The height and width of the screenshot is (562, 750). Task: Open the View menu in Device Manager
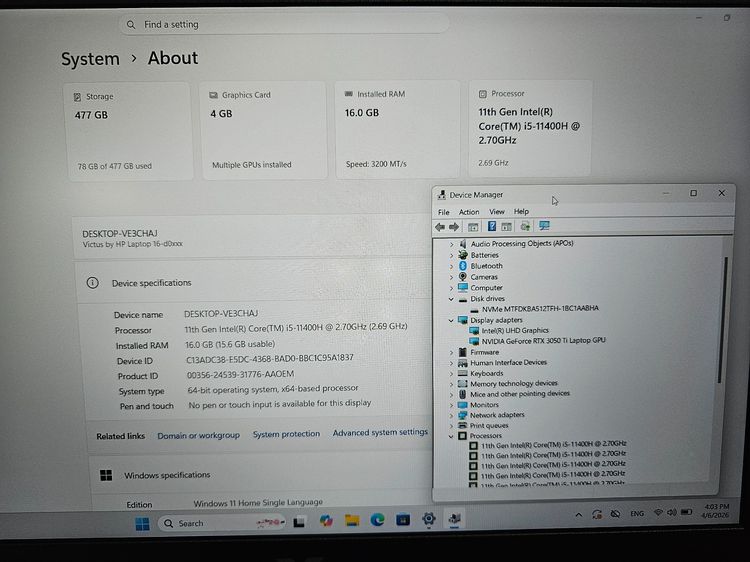click(x=496, y=211)
